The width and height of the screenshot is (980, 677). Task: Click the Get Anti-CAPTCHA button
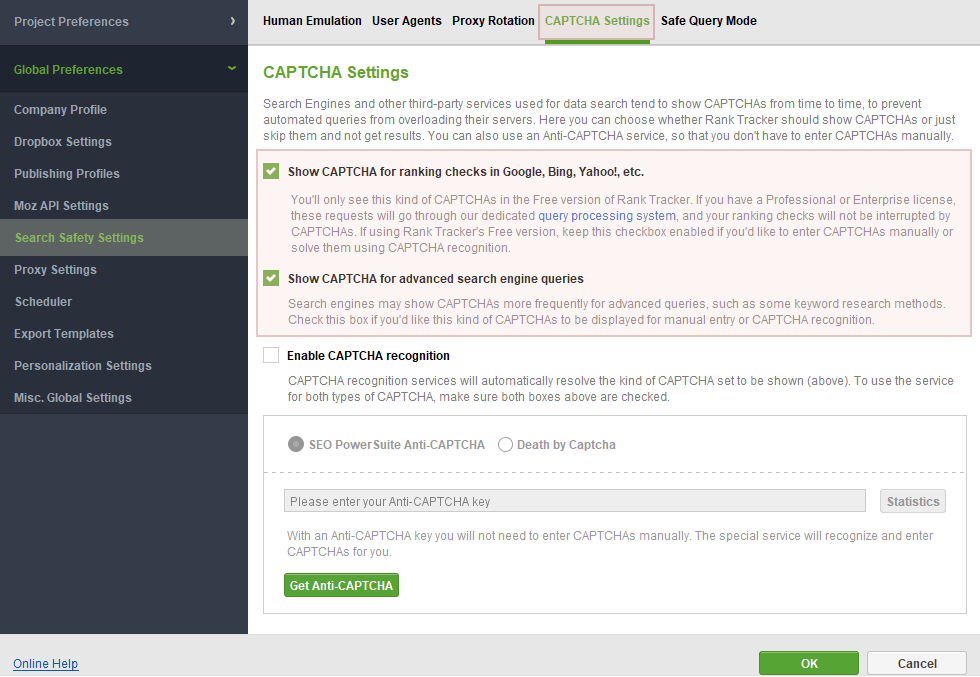tap(341, 585)
